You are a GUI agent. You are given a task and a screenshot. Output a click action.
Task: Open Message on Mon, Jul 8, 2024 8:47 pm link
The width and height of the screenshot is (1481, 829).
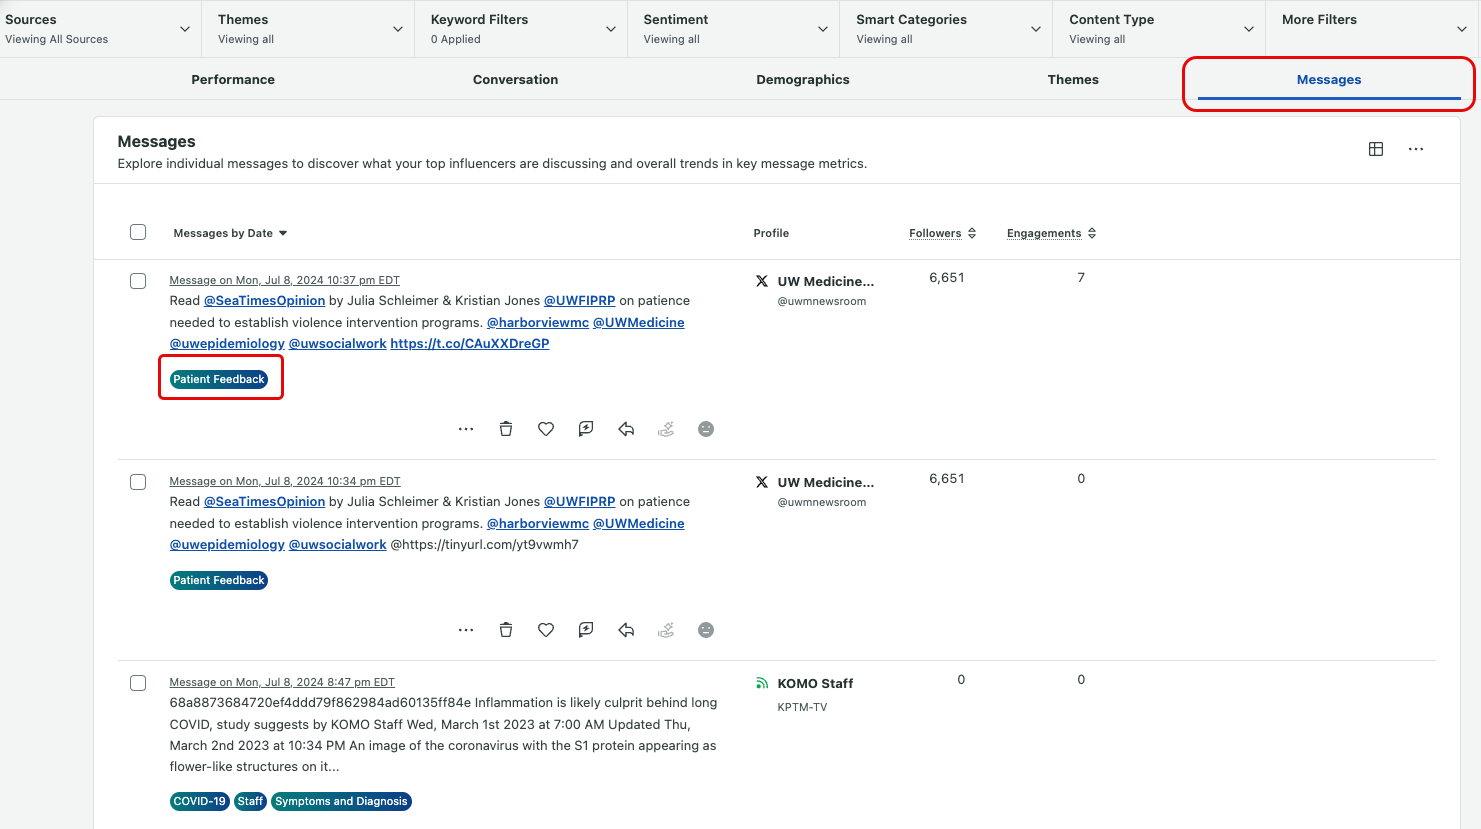tap(282, 683)
